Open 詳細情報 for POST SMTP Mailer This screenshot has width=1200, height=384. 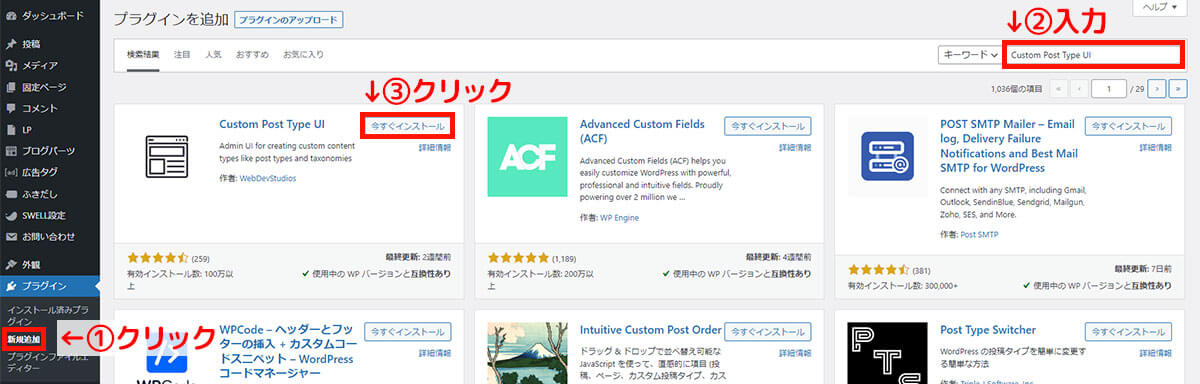pyautogui.click(x=1155, y=148)
